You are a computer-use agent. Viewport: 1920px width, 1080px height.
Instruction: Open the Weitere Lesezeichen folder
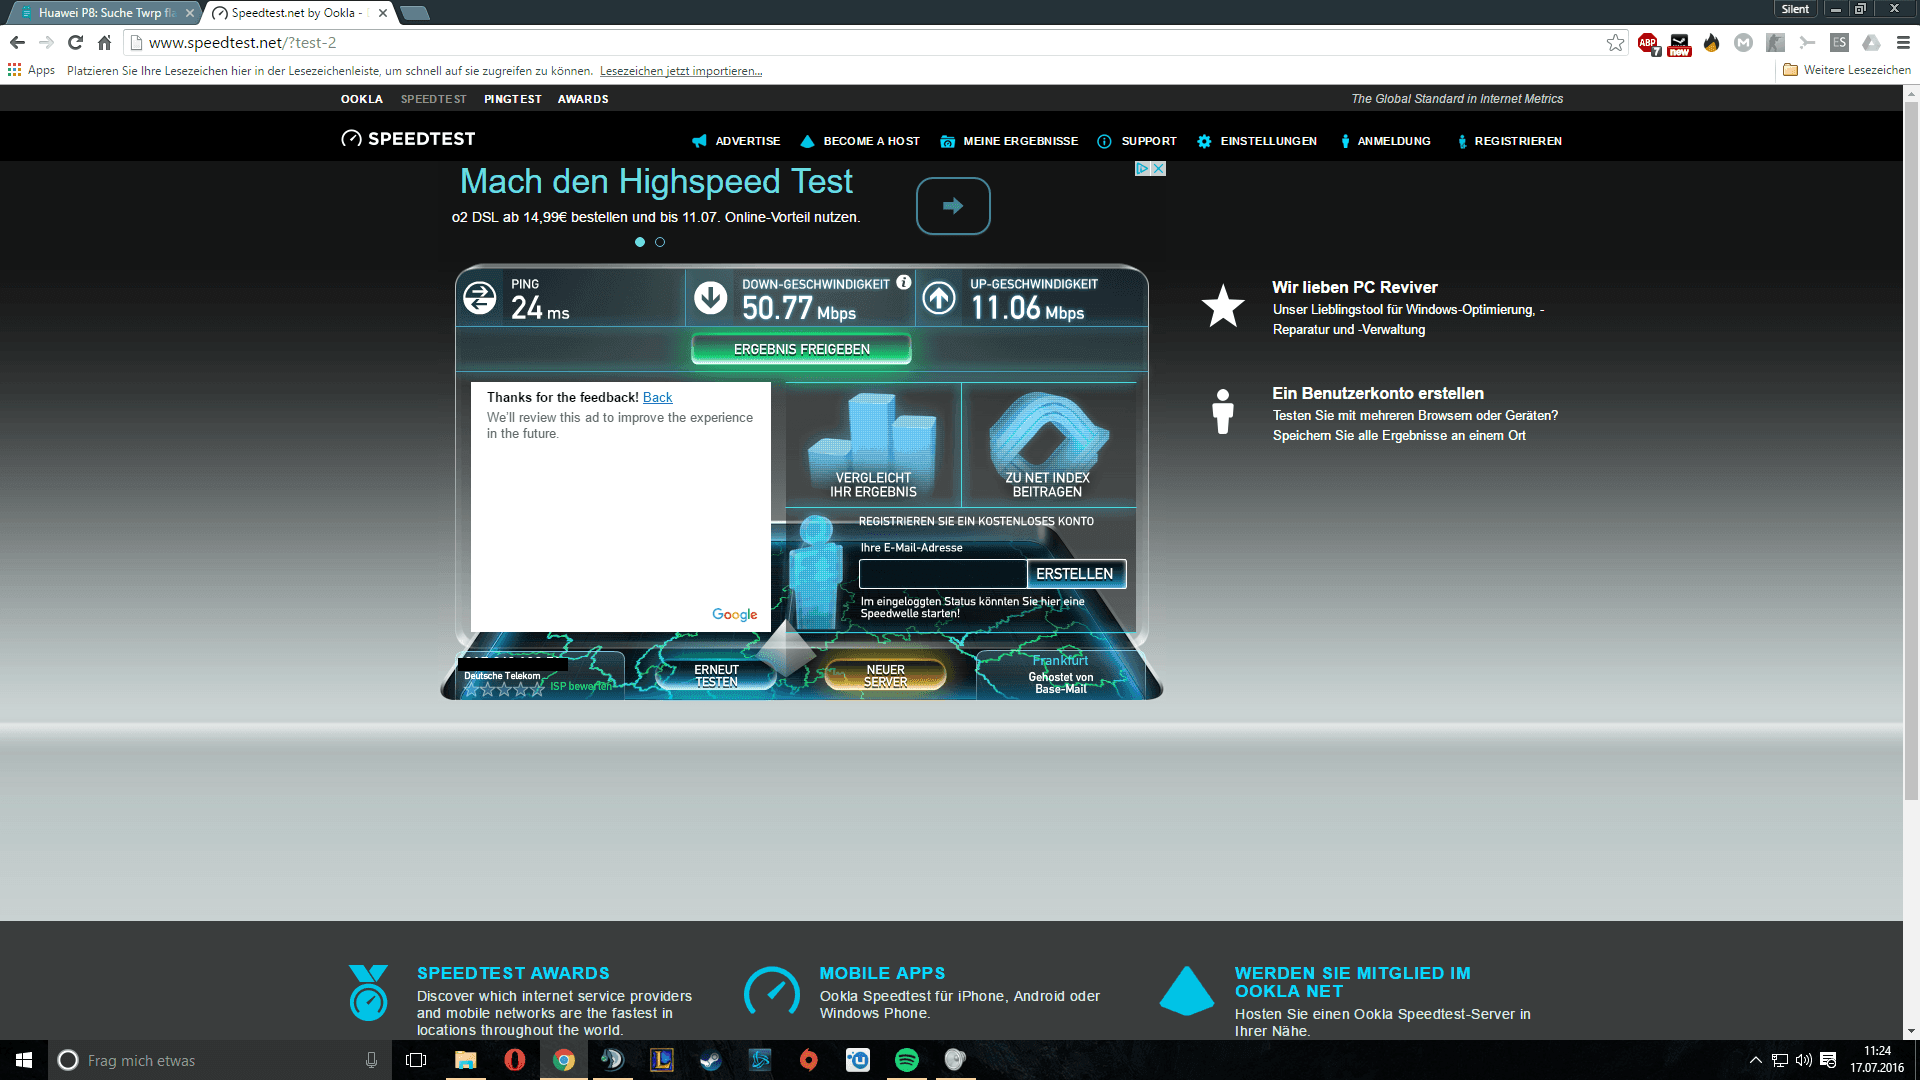1846,70
